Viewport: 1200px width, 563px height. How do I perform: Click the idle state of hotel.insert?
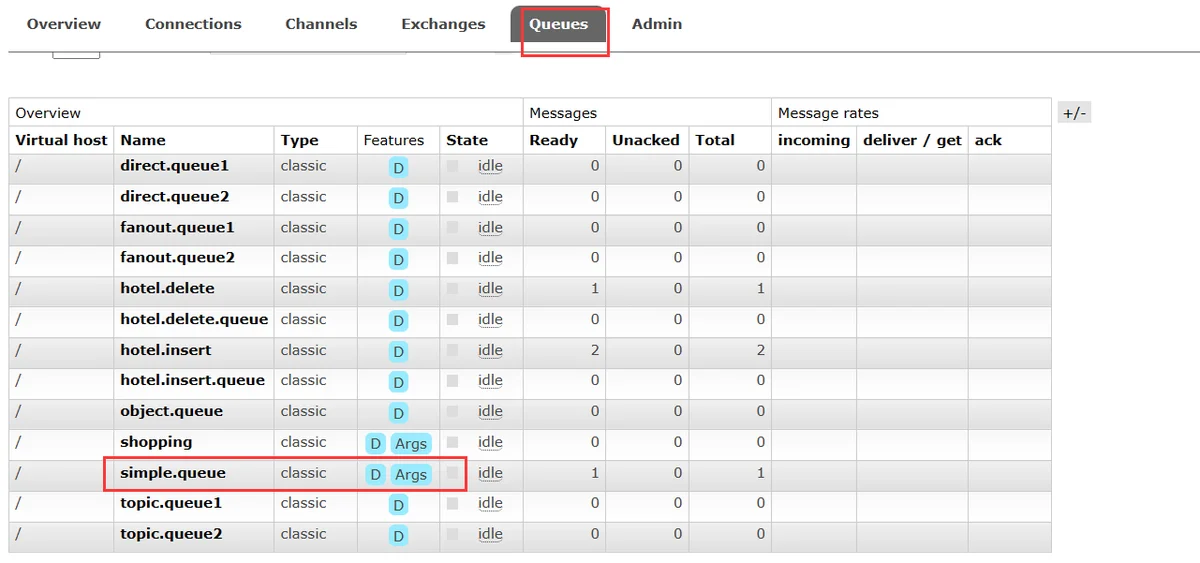[490, 351]
